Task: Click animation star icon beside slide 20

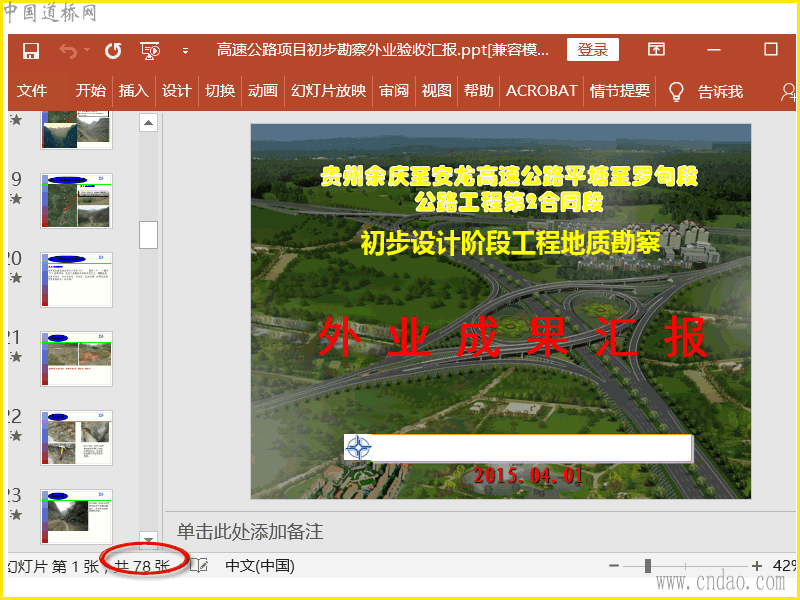Action: click(16, 278)
